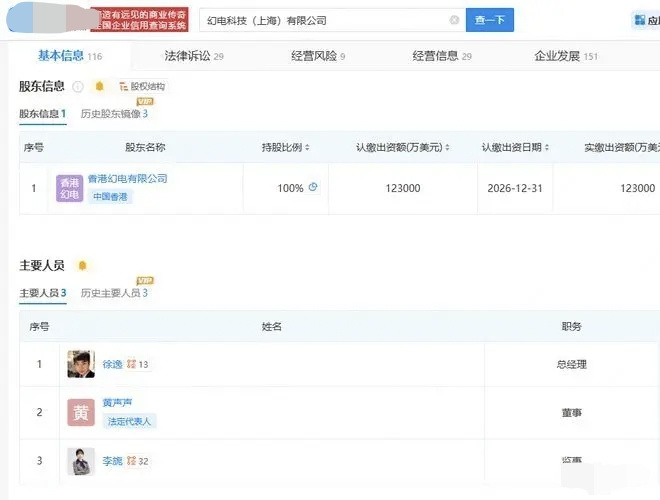Click the 123000 subscribed capital cell
Viewport: 660px width, 500px height.
(403, 188)
